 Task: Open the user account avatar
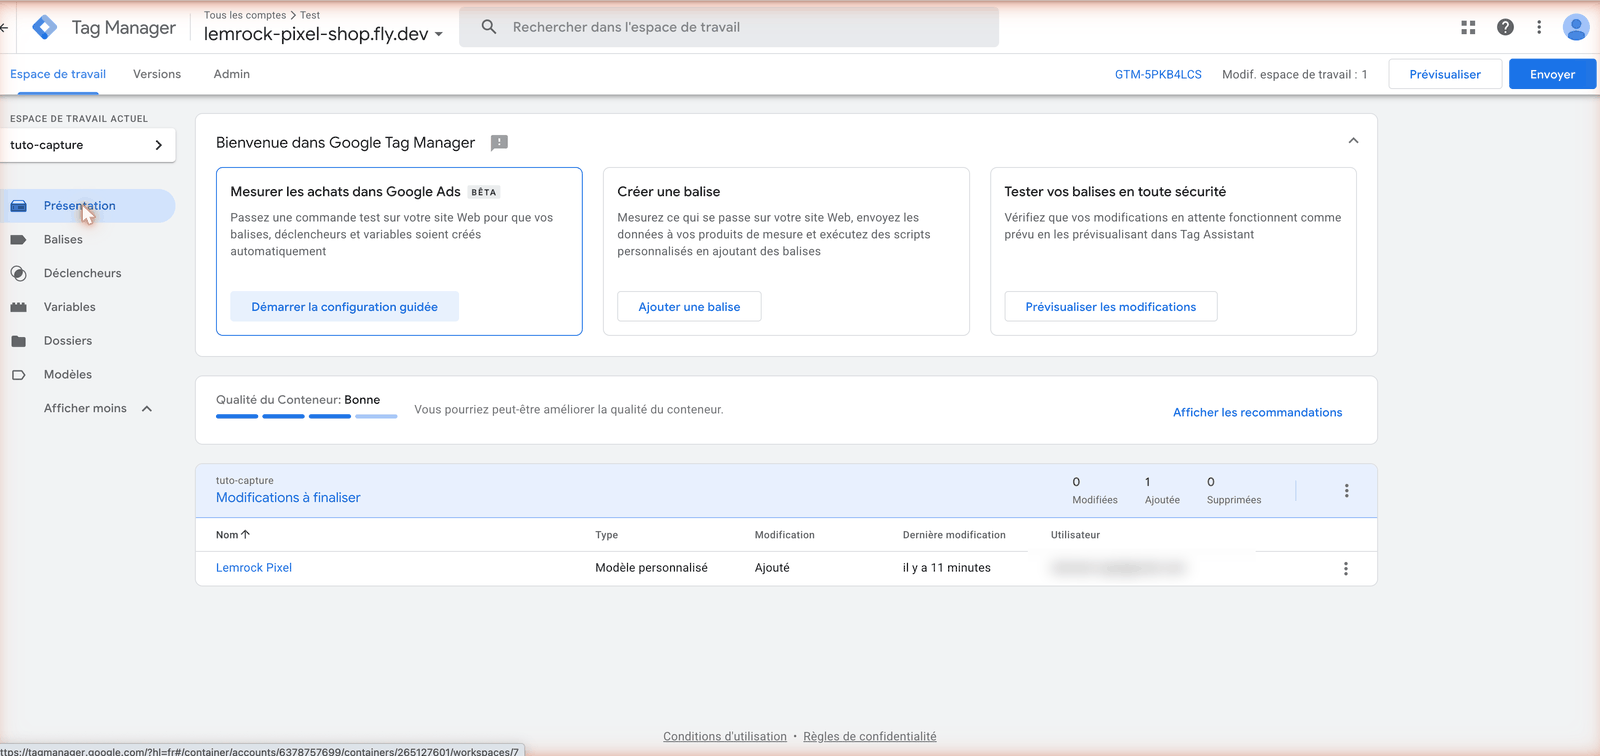(x=1576, y=27)
